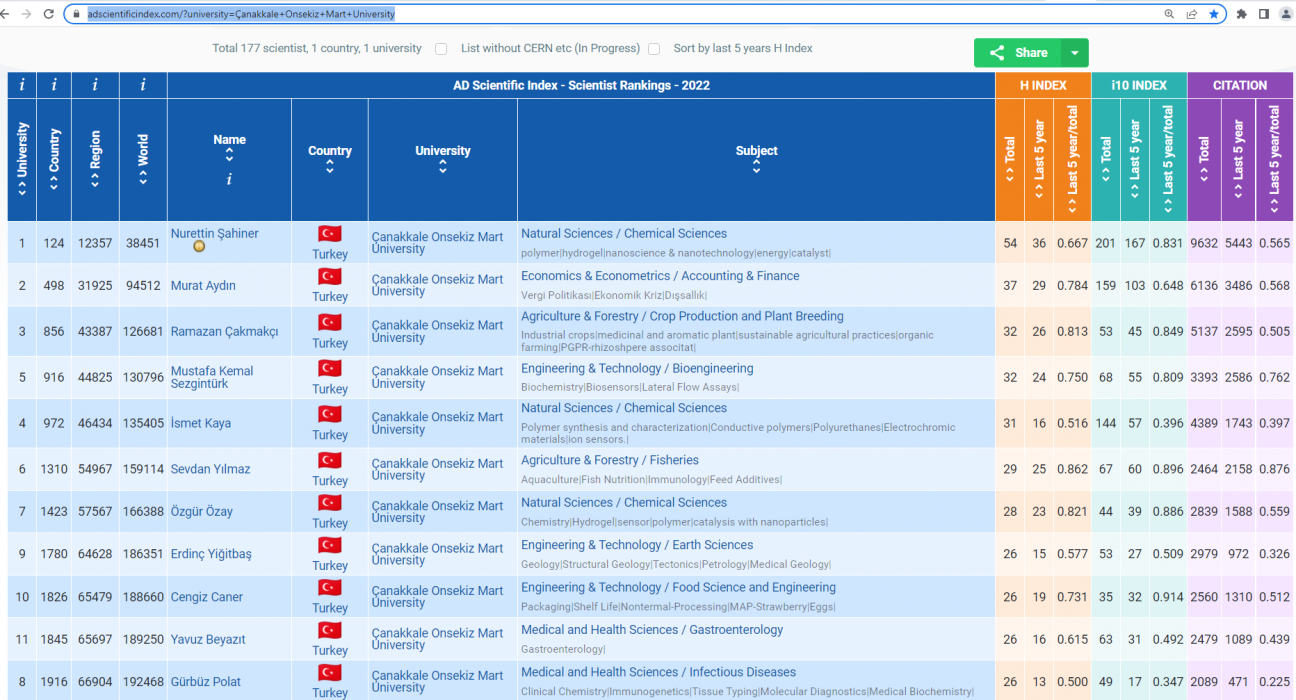The width and height of the screenshot is (1296, 700).
Task: Click the share page icon in address bar
Action: pyautogui.click(x=1191, y=14)
